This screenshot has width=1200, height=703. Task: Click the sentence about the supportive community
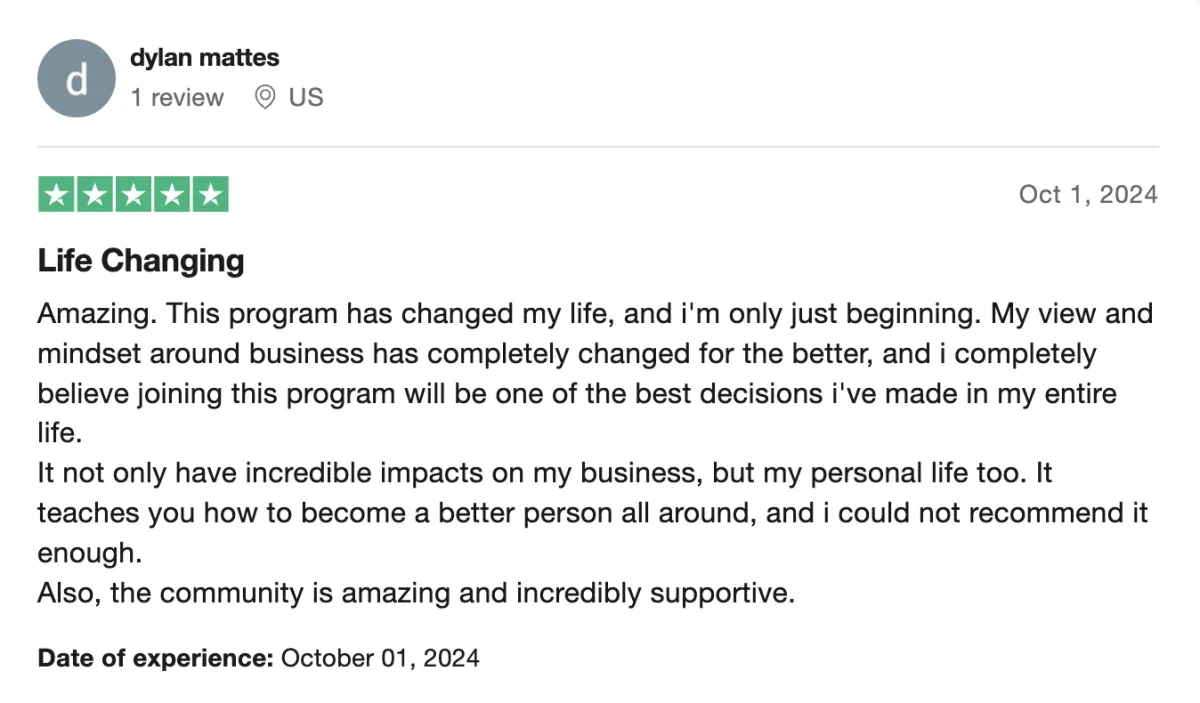click(416, 593)
